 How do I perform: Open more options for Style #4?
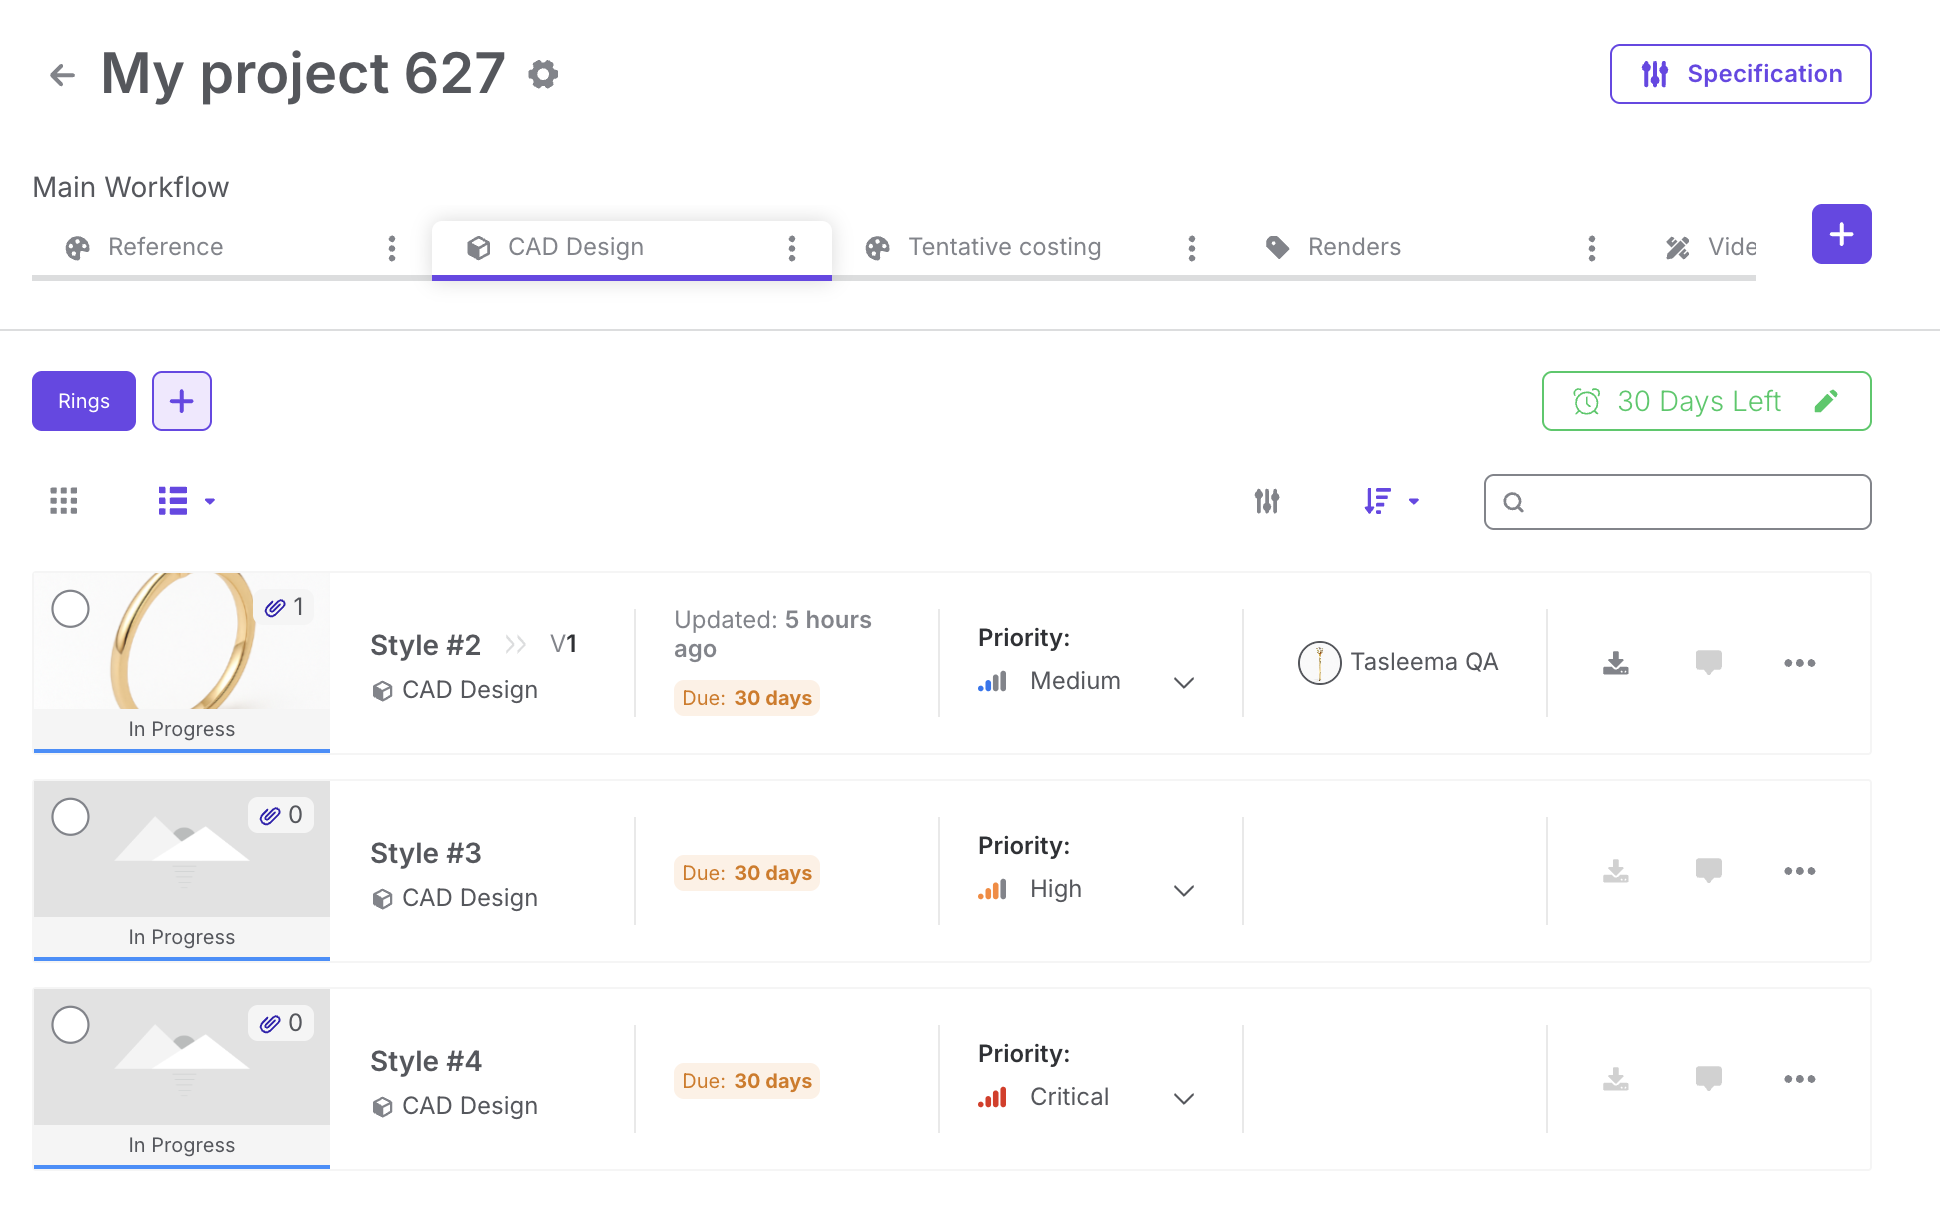[1799, 1079]
